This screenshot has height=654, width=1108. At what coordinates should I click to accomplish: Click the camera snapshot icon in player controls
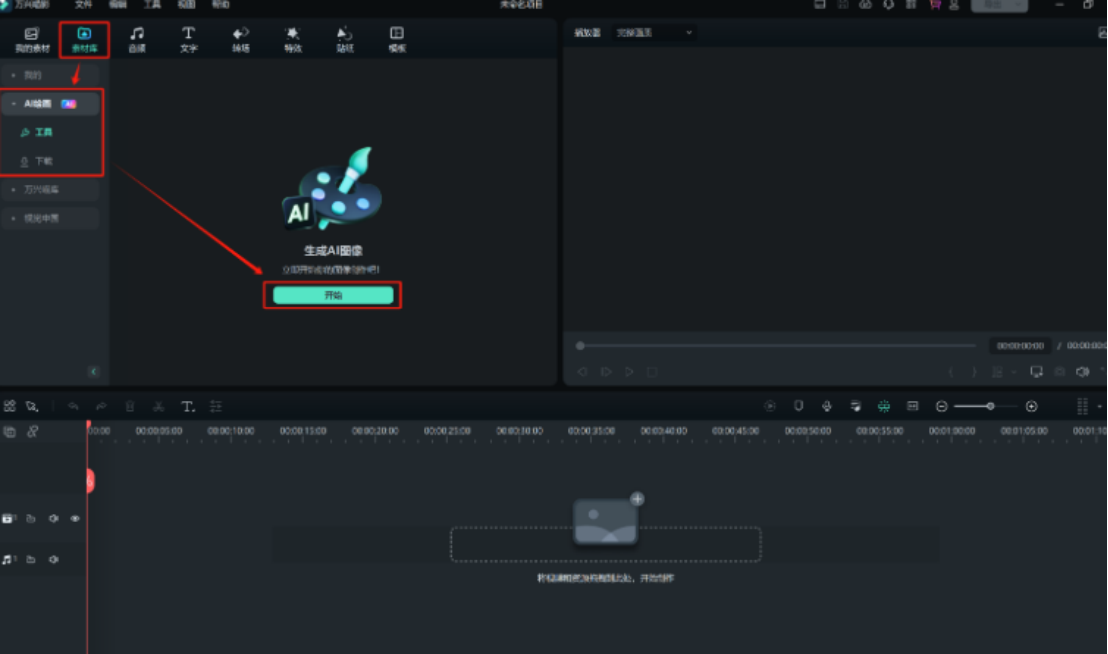click(1059, 371)
